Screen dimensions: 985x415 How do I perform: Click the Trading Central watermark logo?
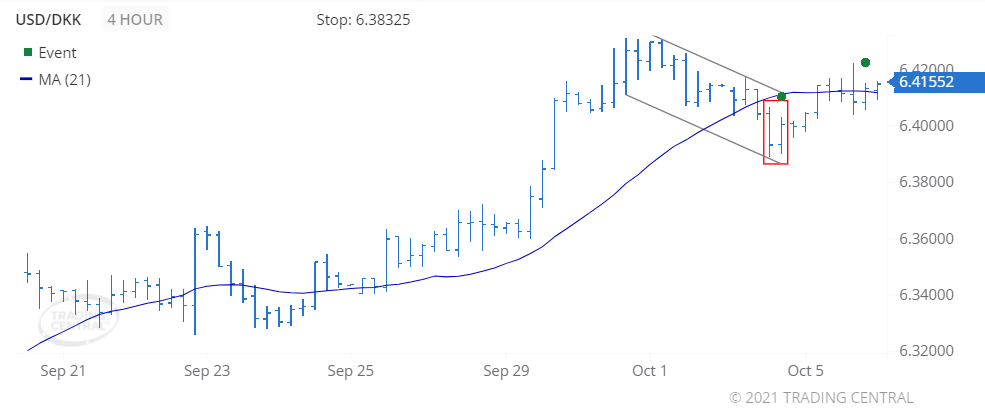pyautogui.click(x=72, y=321)
